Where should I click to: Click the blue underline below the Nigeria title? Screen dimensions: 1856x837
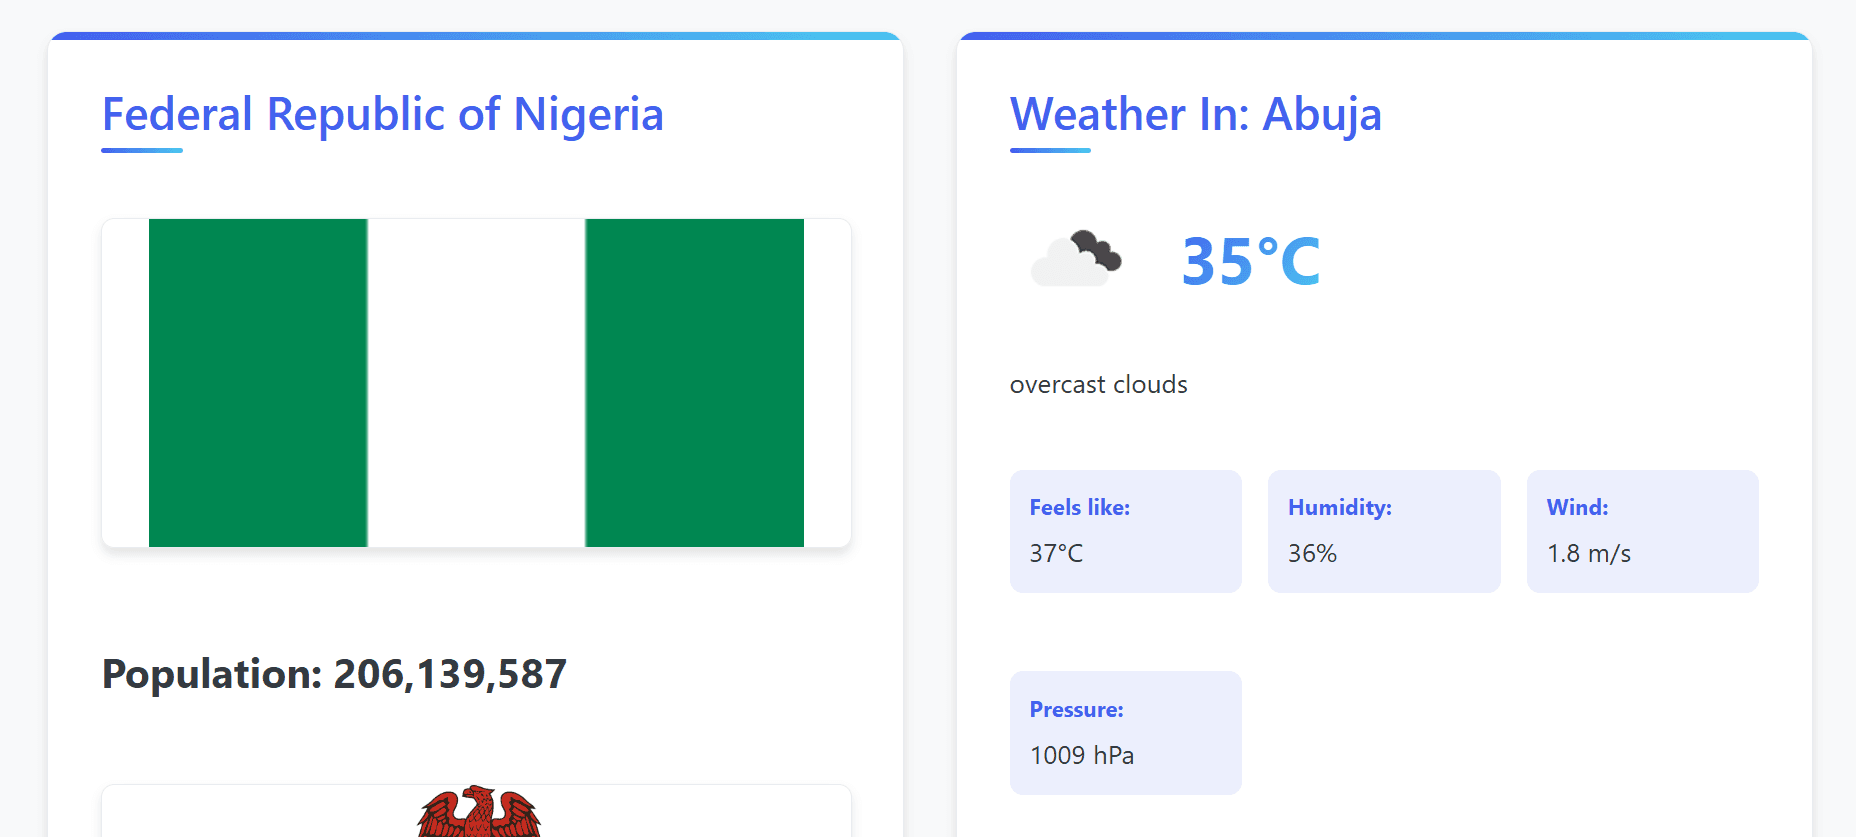point(141,150)
